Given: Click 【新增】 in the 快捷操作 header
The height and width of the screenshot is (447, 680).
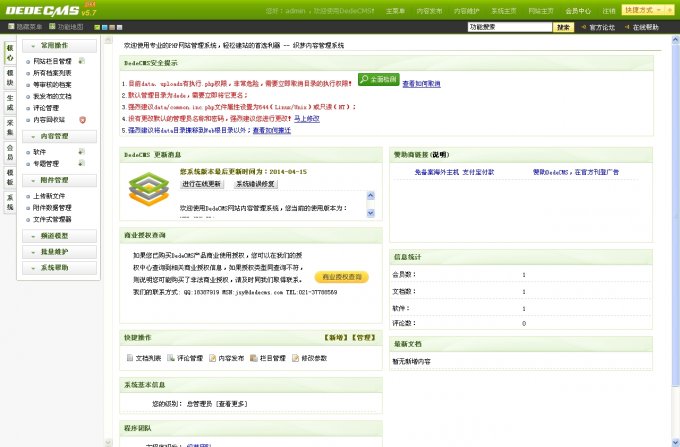Looking at the screenshot, I should click(335, 337).
